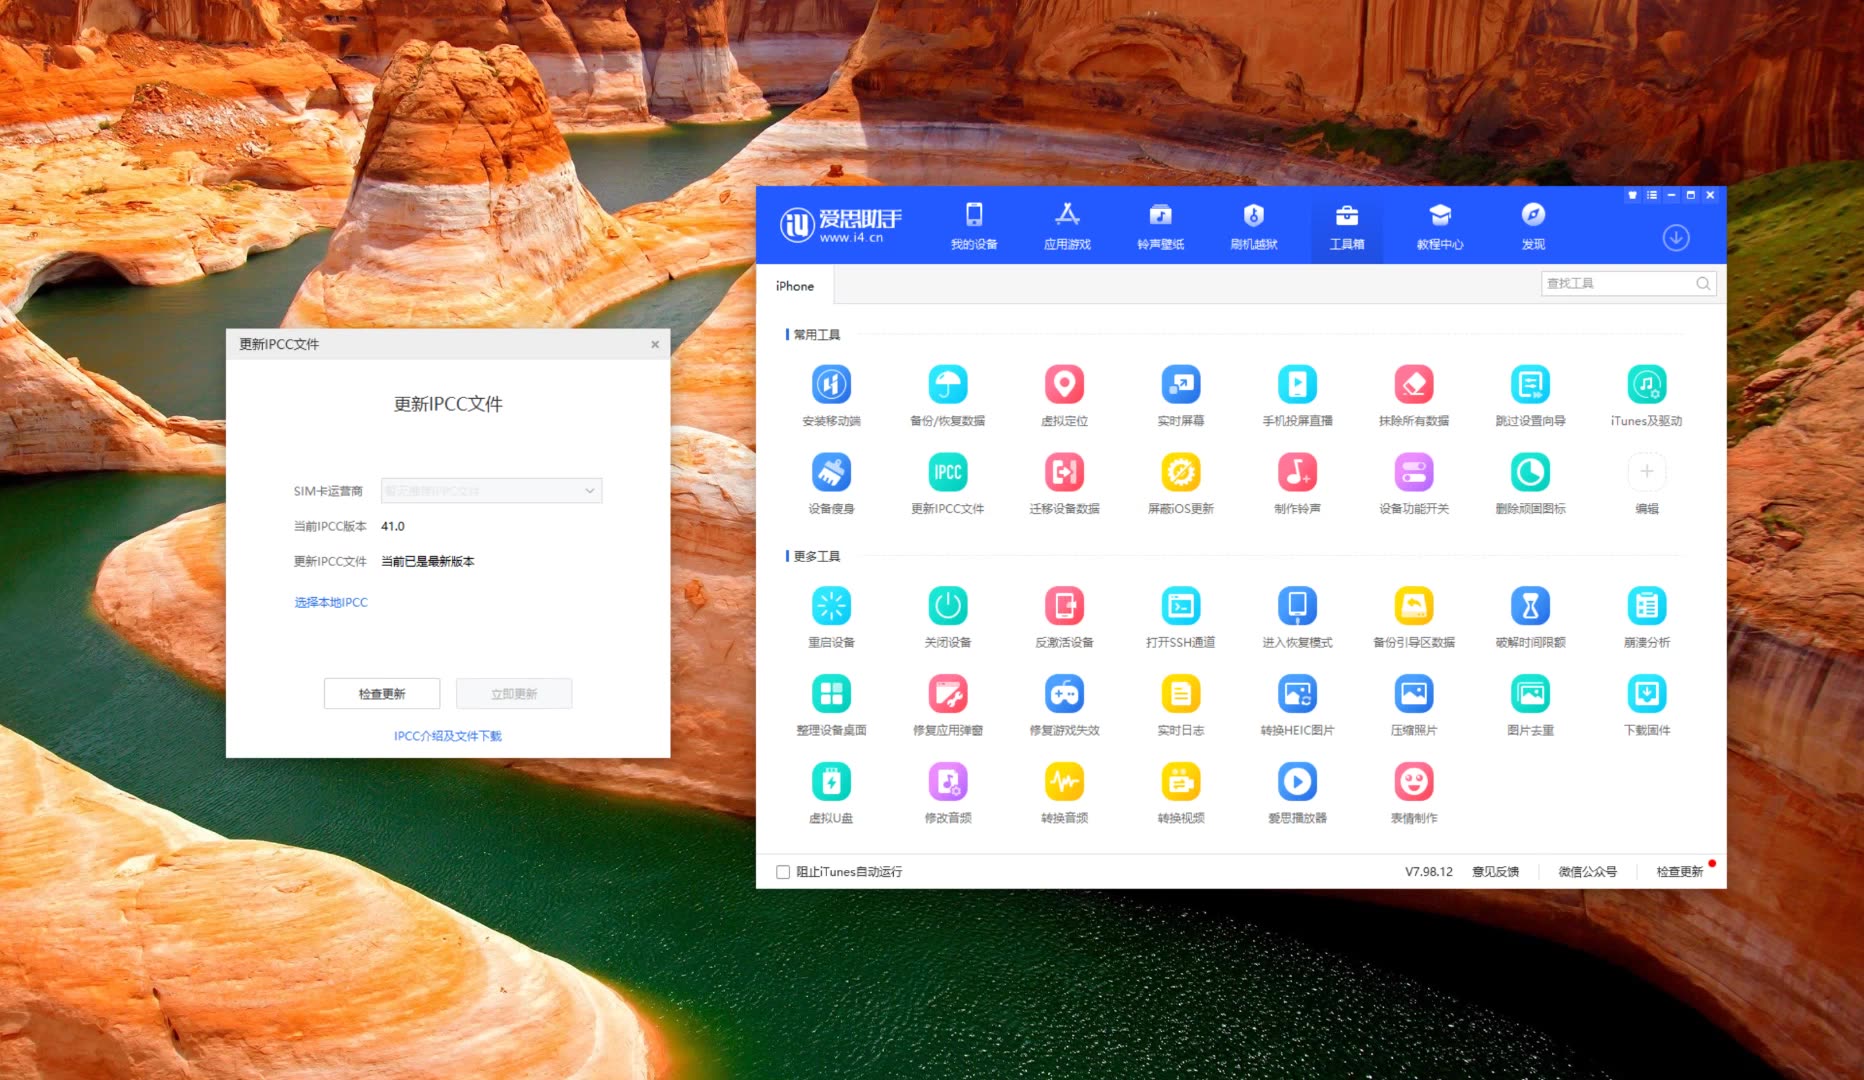Switch to 发现 tab
Image resolution: width=1864 pixels, height=1080 pixels.
pyautogui.click(x=1533, y=227)
